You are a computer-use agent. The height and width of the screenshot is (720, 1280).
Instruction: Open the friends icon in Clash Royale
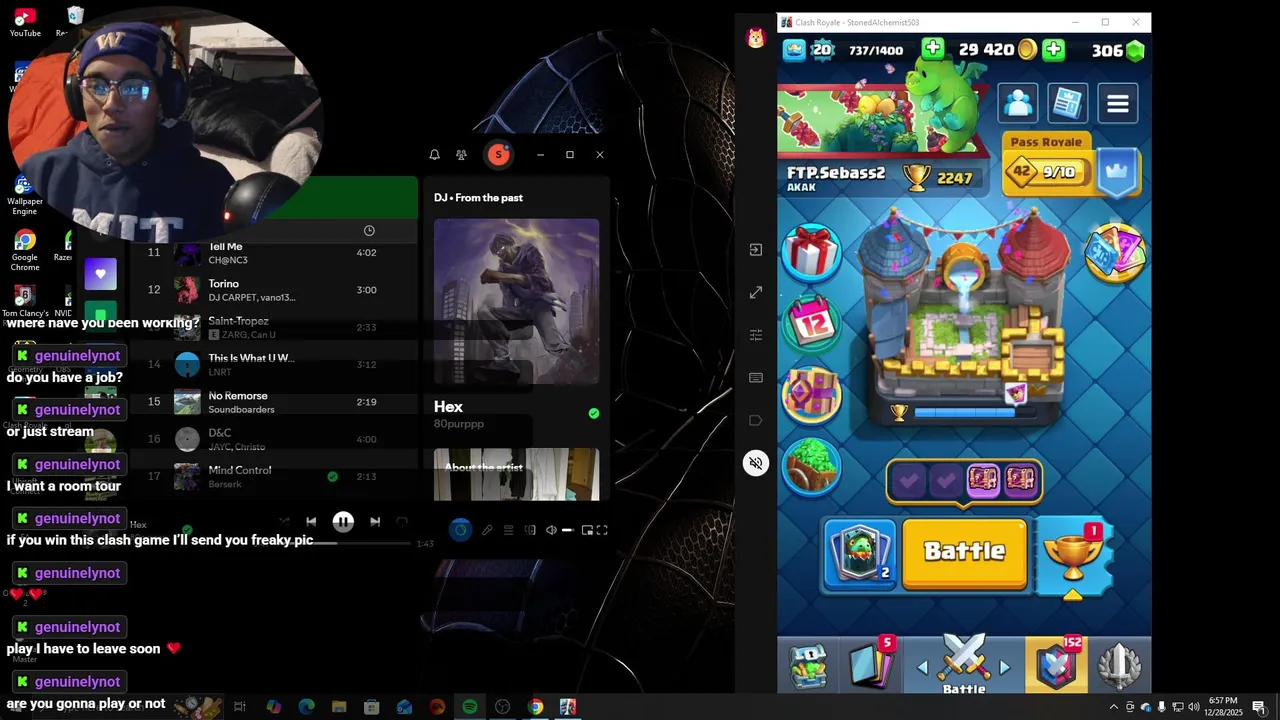click(x=1018, y=102)
